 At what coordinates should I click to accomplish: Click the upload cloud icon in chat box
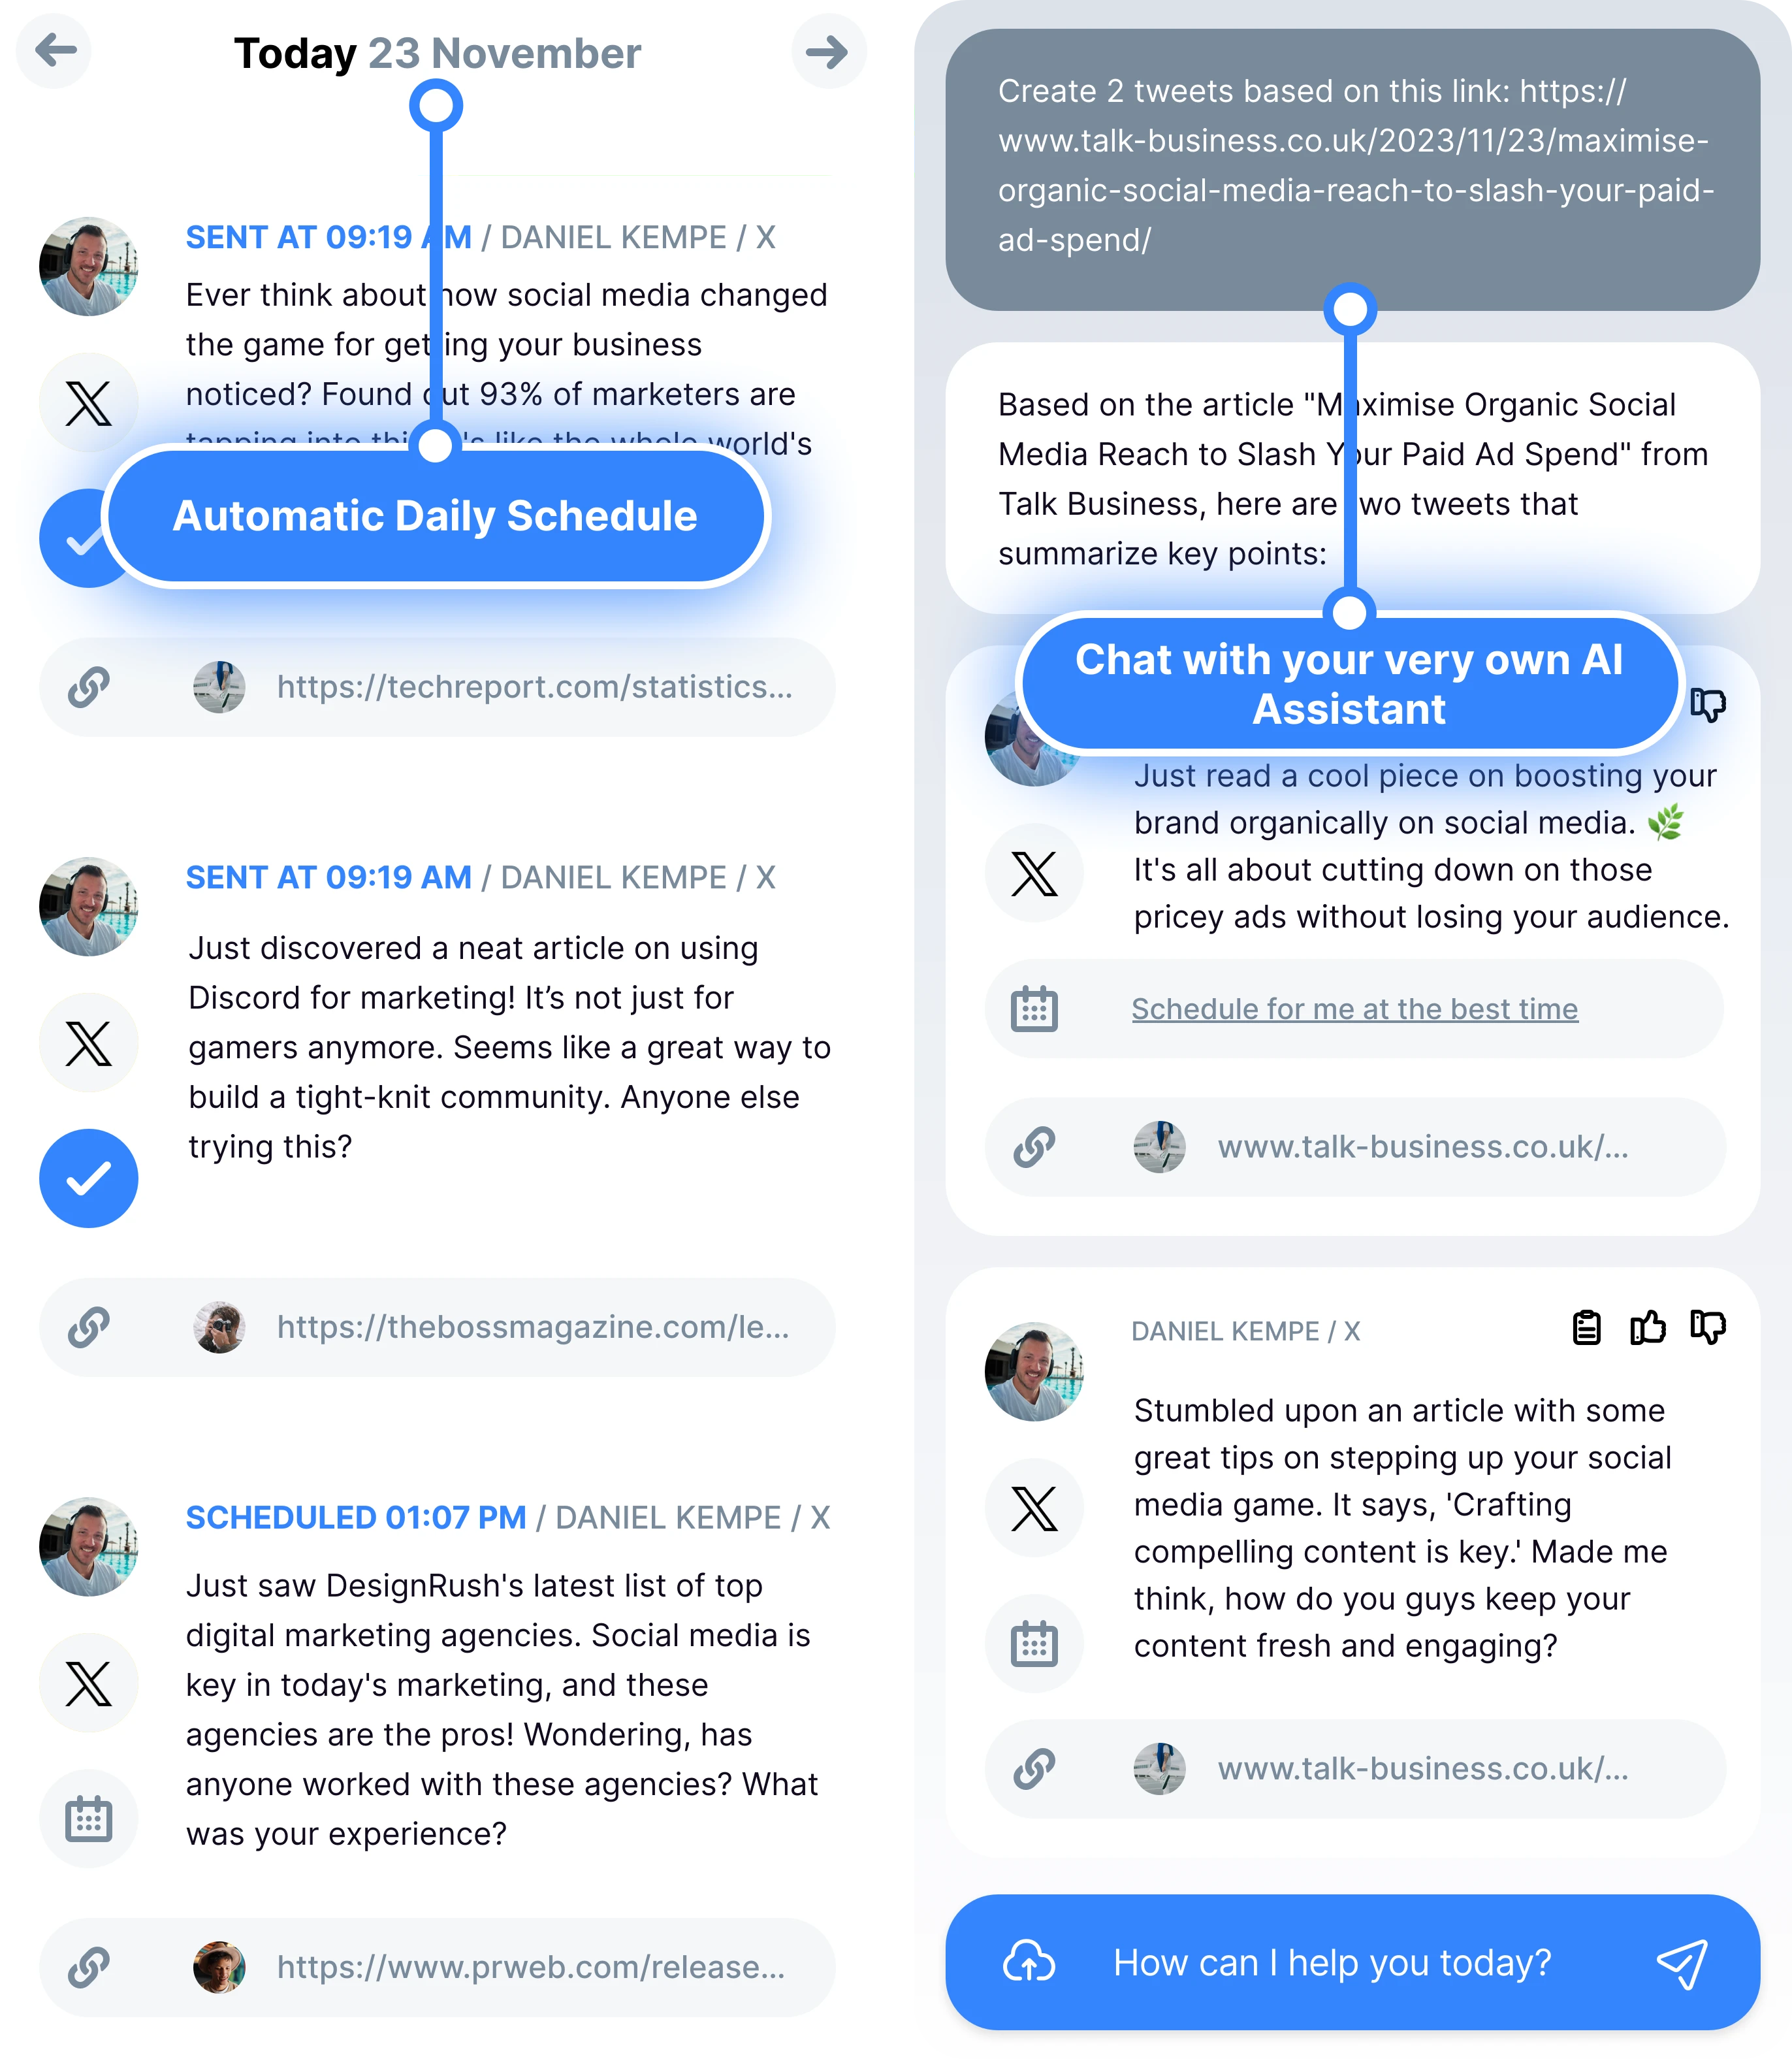pos(1029,1961)
